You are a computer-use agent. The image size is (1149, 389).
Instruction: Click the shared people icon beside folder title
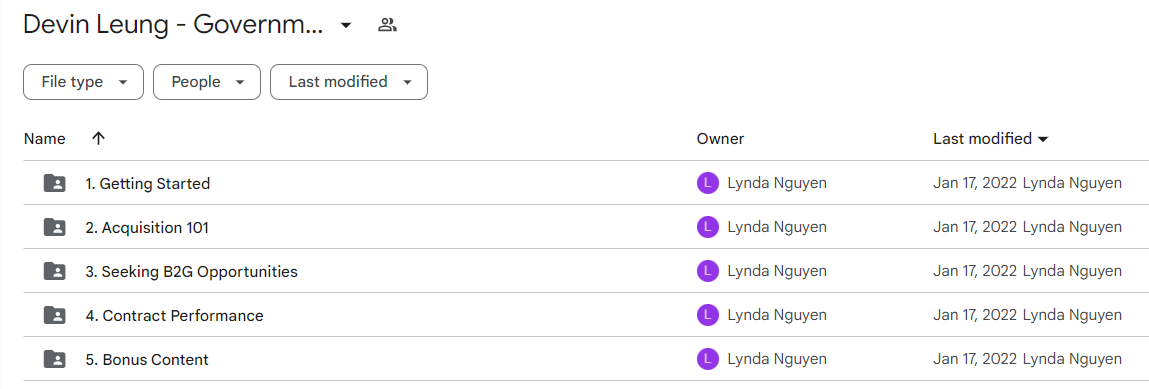[x=387, y=26]
